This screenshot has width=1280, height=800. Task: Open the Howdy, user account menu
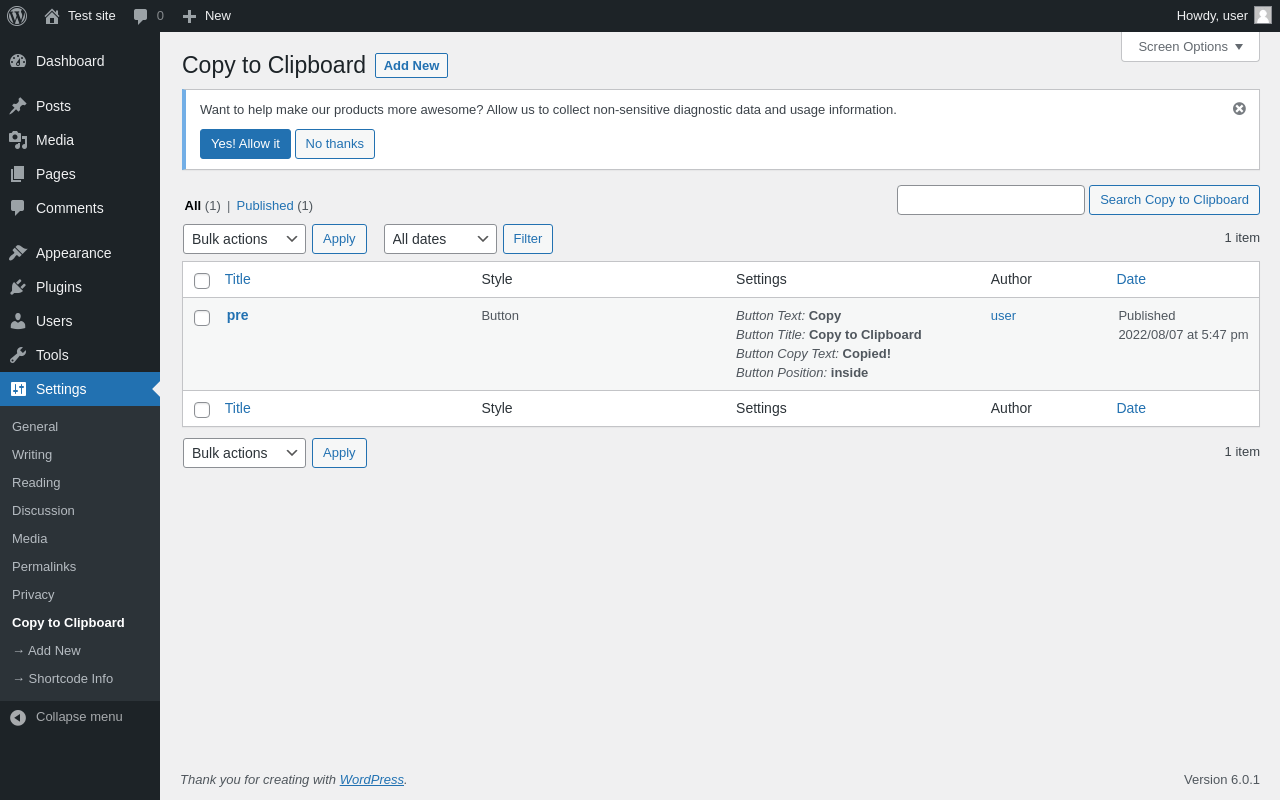(1224, 15)
